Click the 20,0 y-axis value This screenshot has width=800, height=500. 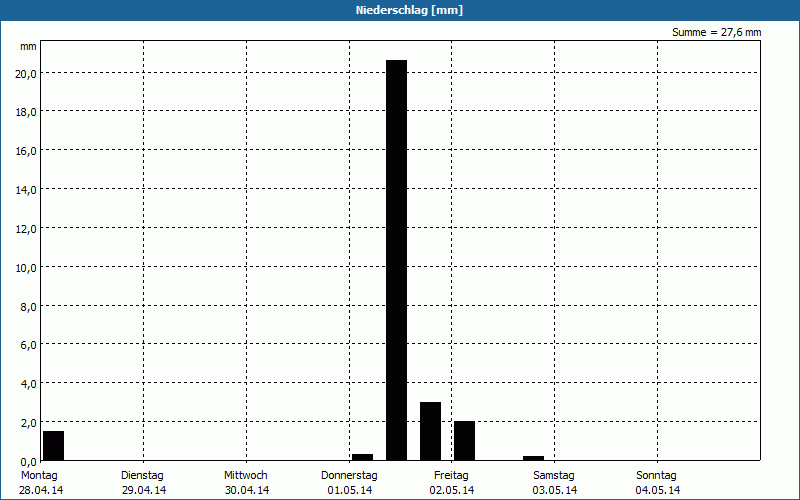pos(26,74)
